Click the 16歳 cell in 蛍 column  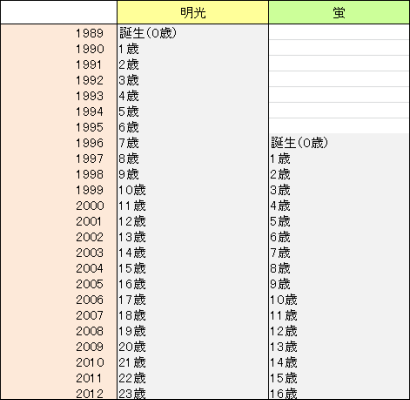click(x=339, y=394)
